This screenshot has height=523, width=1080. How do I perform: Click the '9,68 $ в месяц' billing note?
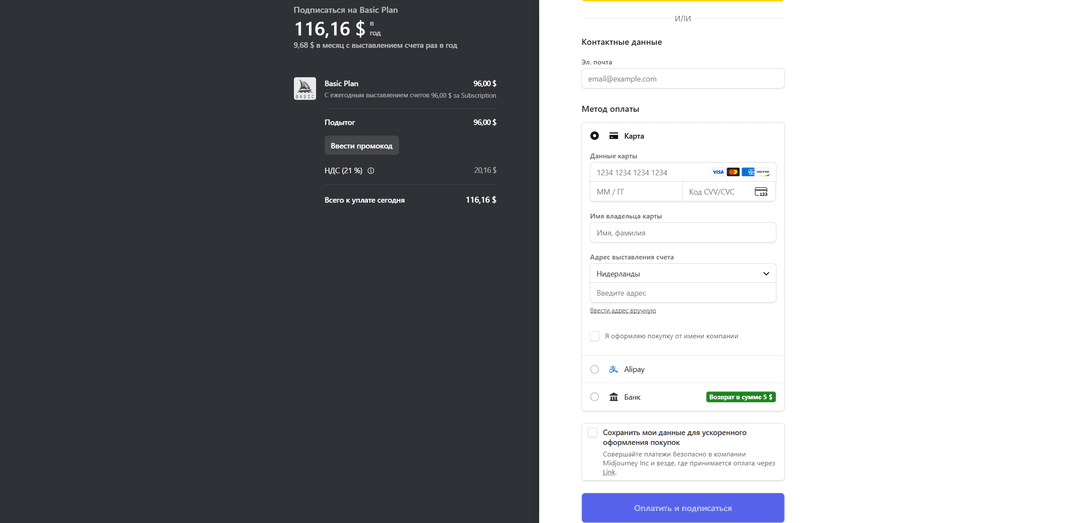point(375,45)
